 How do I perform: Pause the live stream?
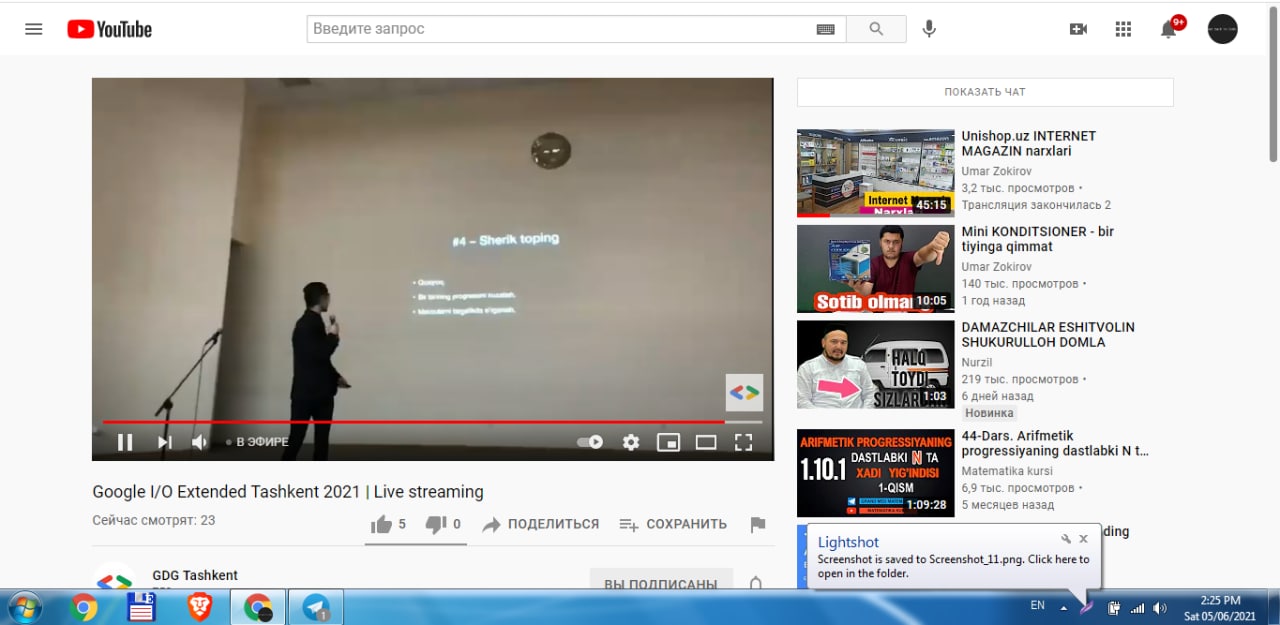click(125, 442)
